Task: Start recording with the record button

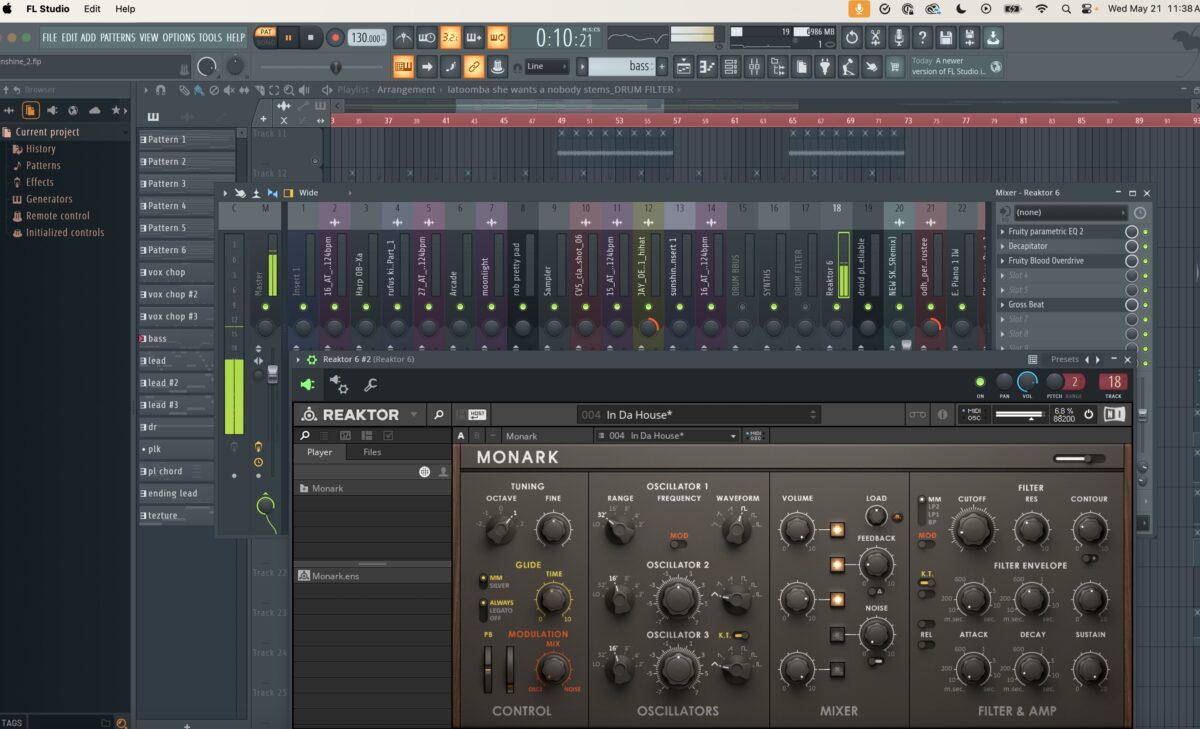Action: 335,38
